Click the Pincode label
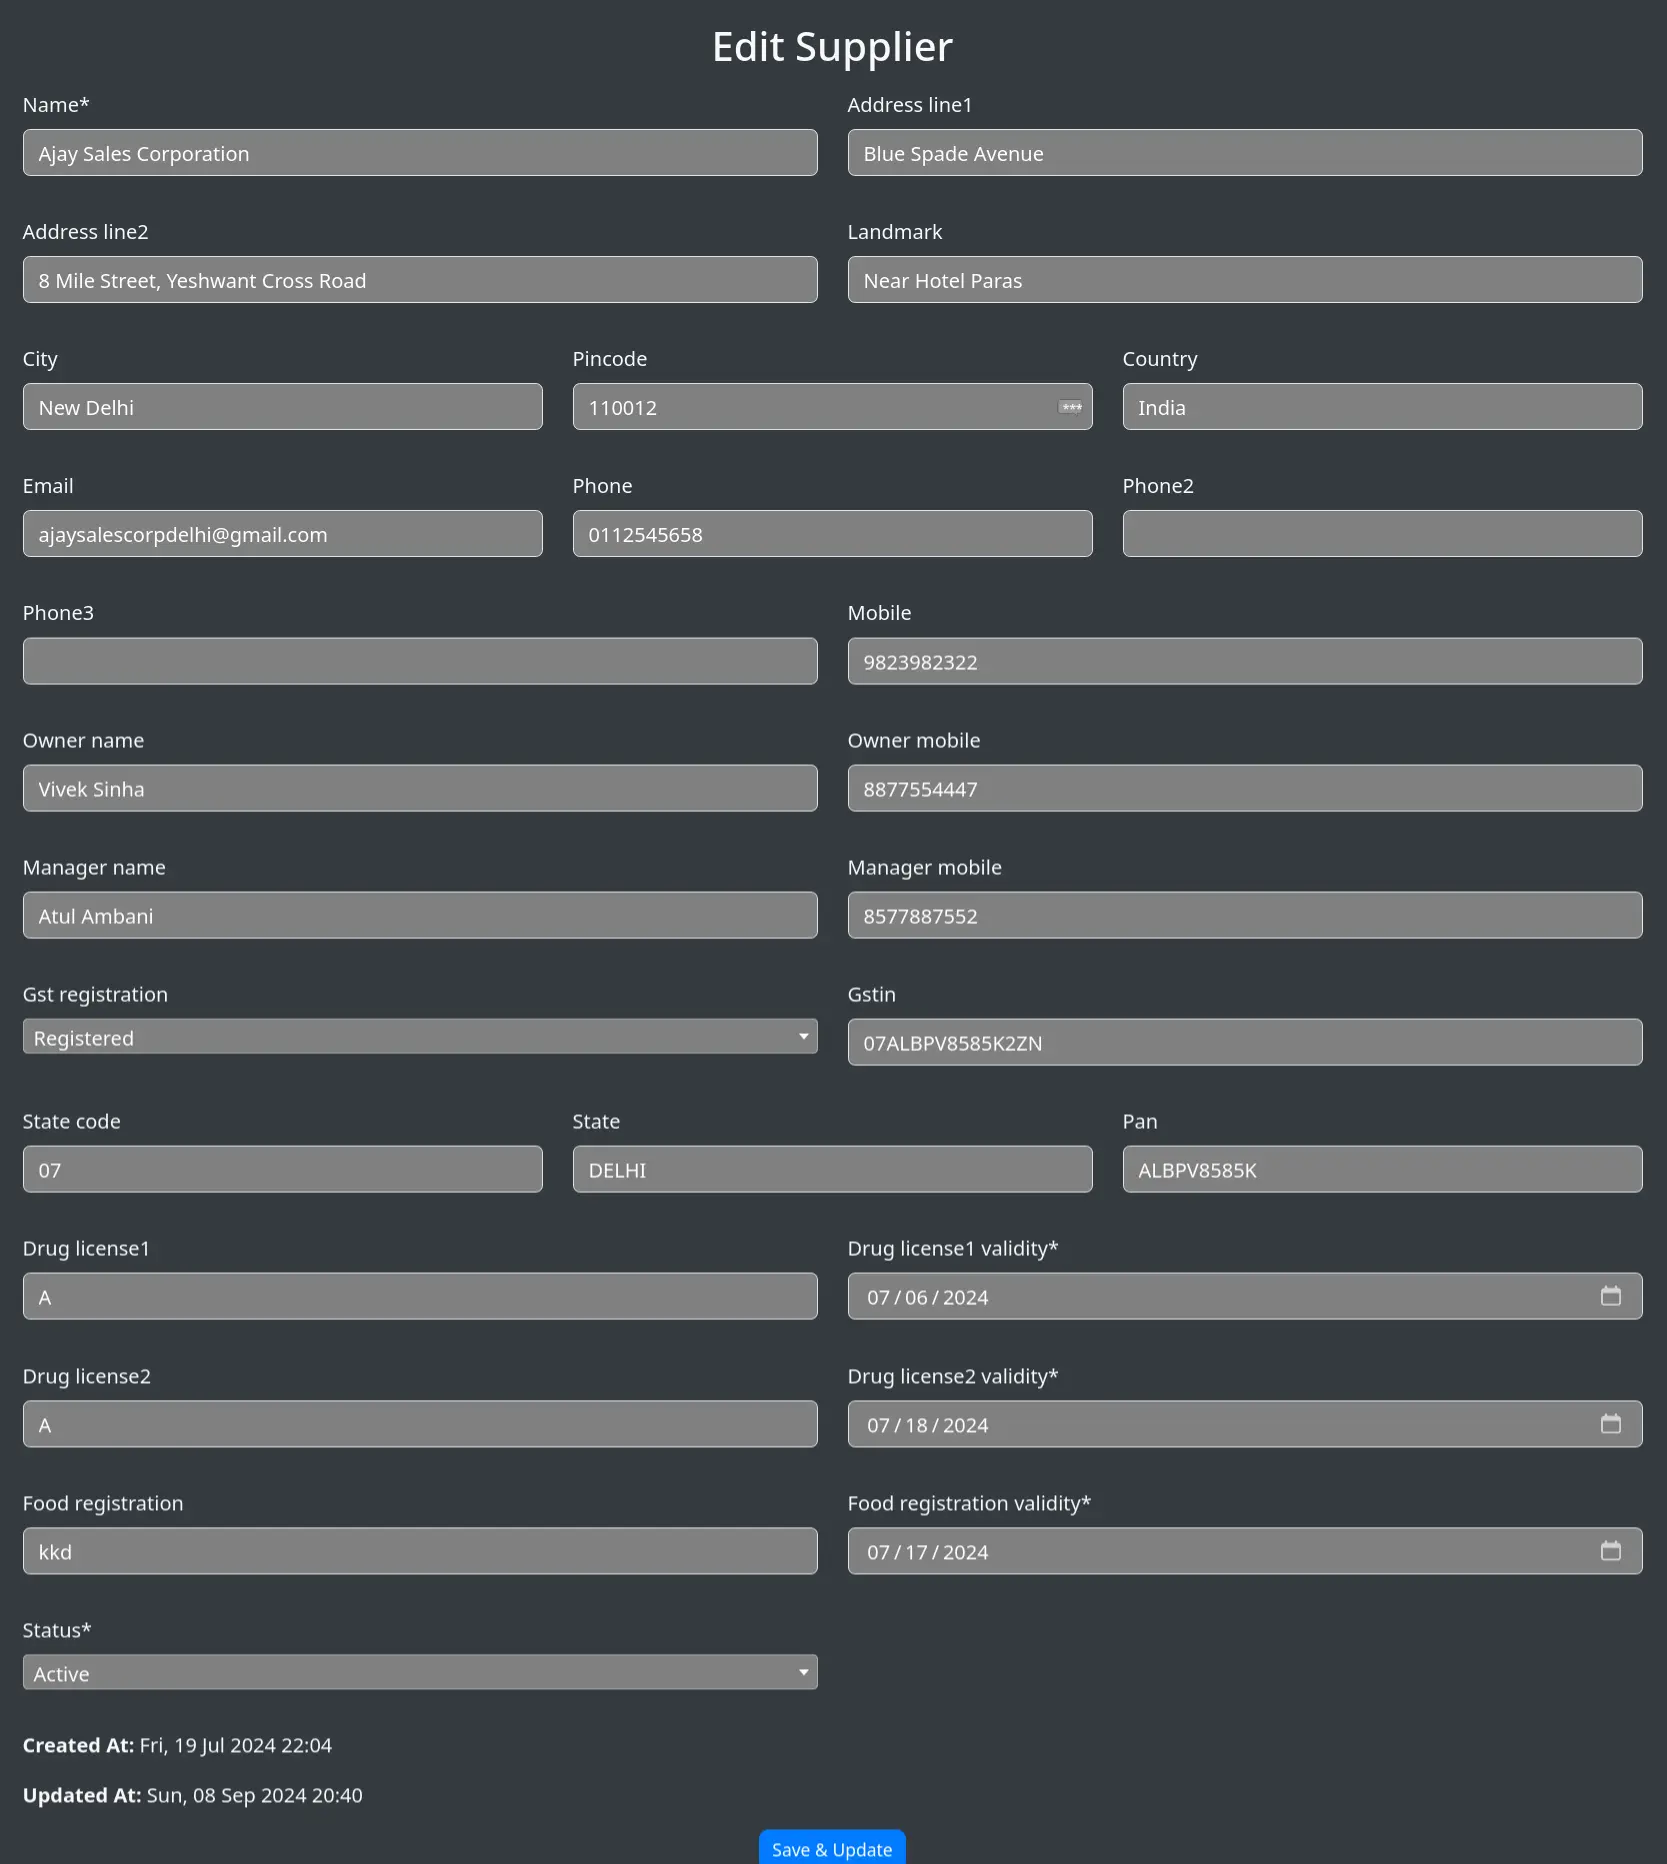 point(610,359)
